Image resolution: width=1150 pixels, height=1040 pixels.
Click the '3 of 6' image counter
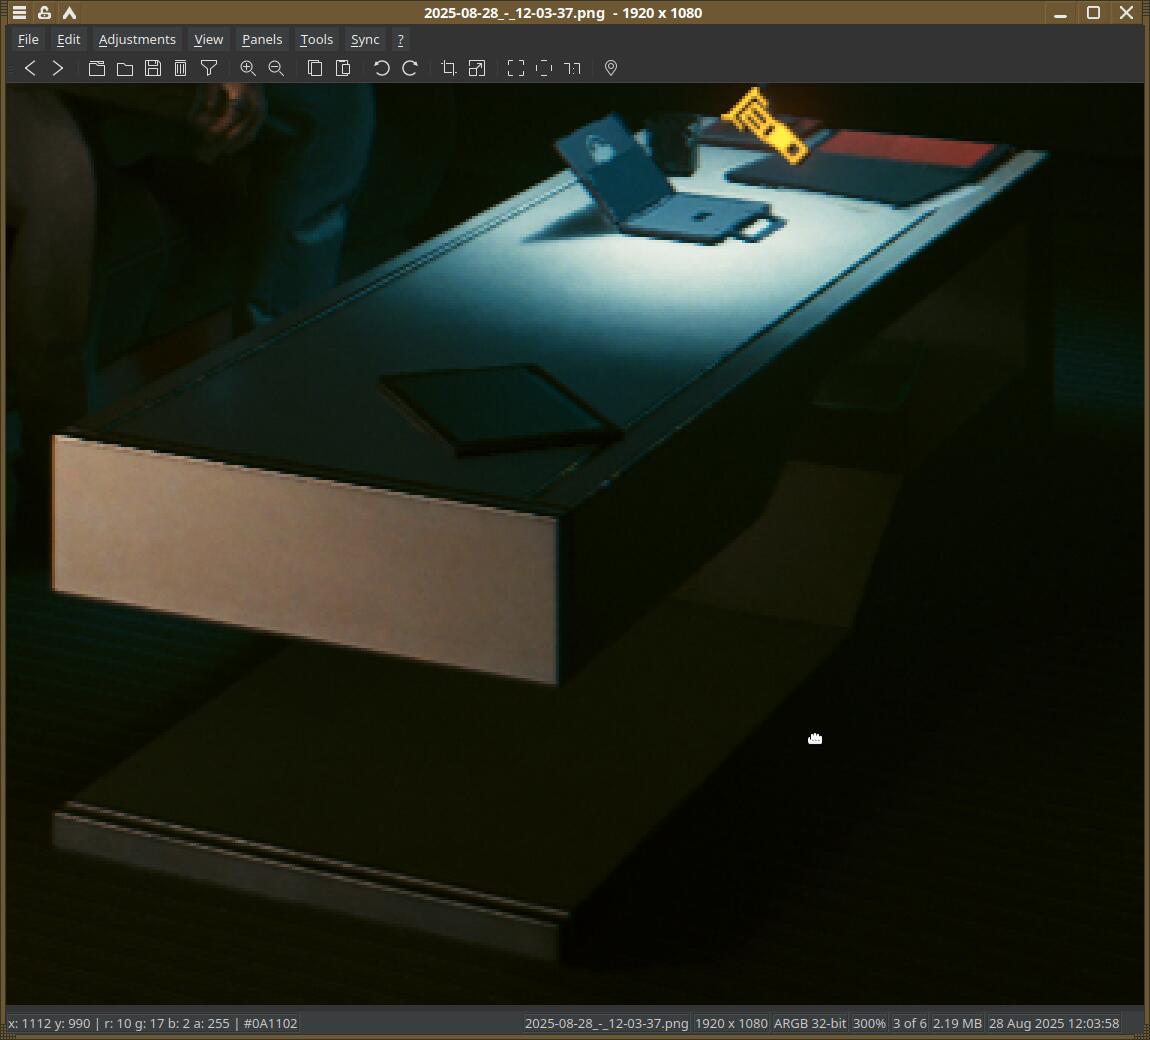pos(909,1023)
